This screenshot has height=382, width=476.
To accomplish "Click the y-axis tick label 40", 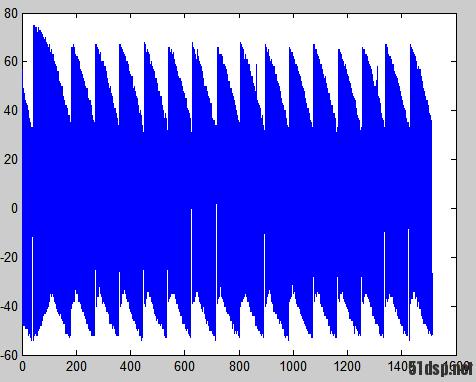I will coord(11,111).
